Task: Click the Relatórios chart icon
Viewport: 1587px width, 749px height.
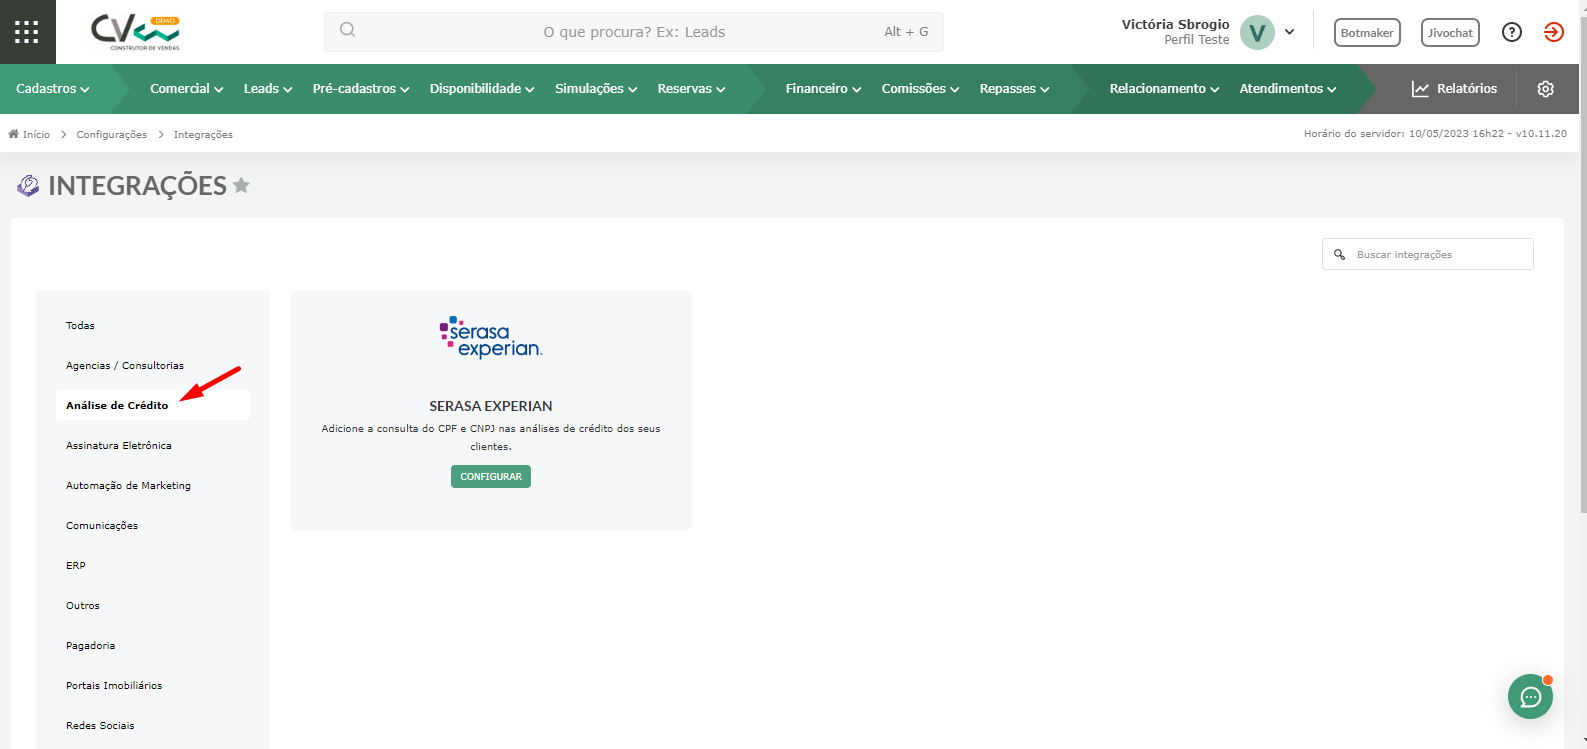Action: point(1420,89)
